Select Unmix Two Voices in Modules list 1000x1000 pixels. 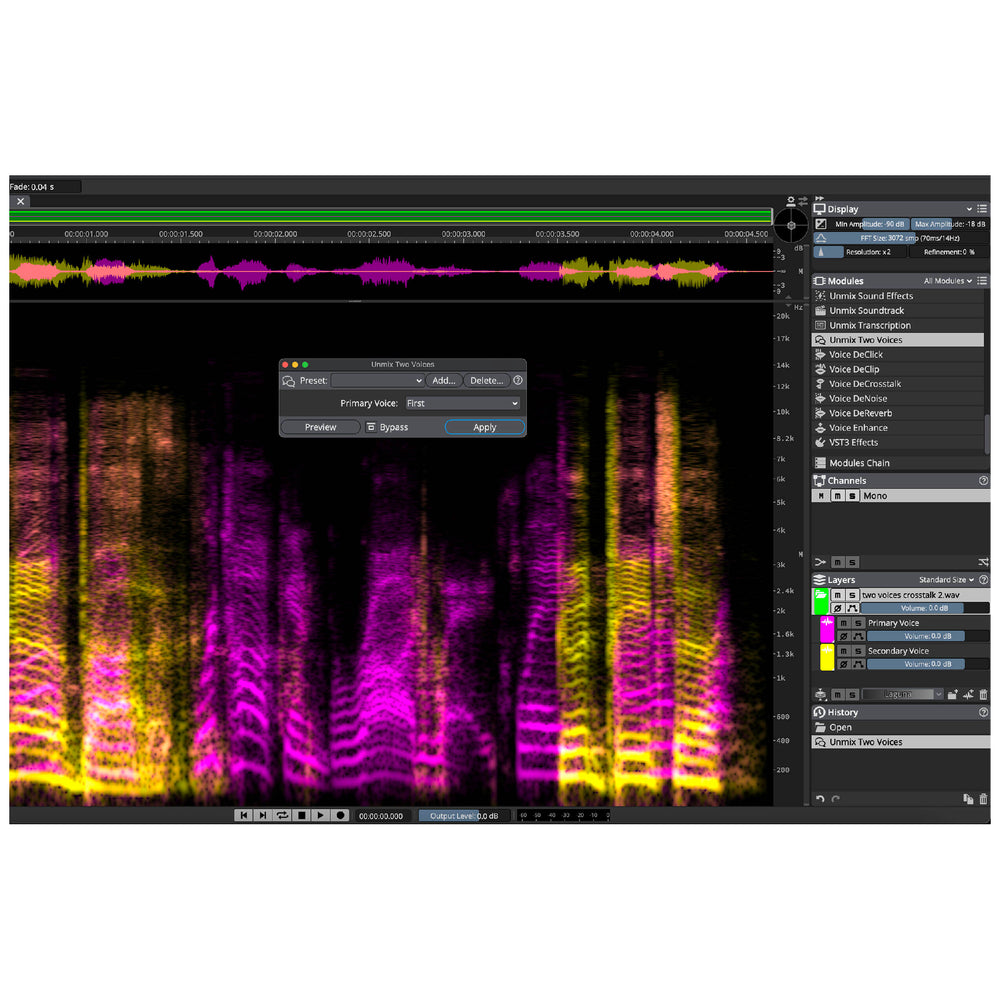click(x=897, y=340)
